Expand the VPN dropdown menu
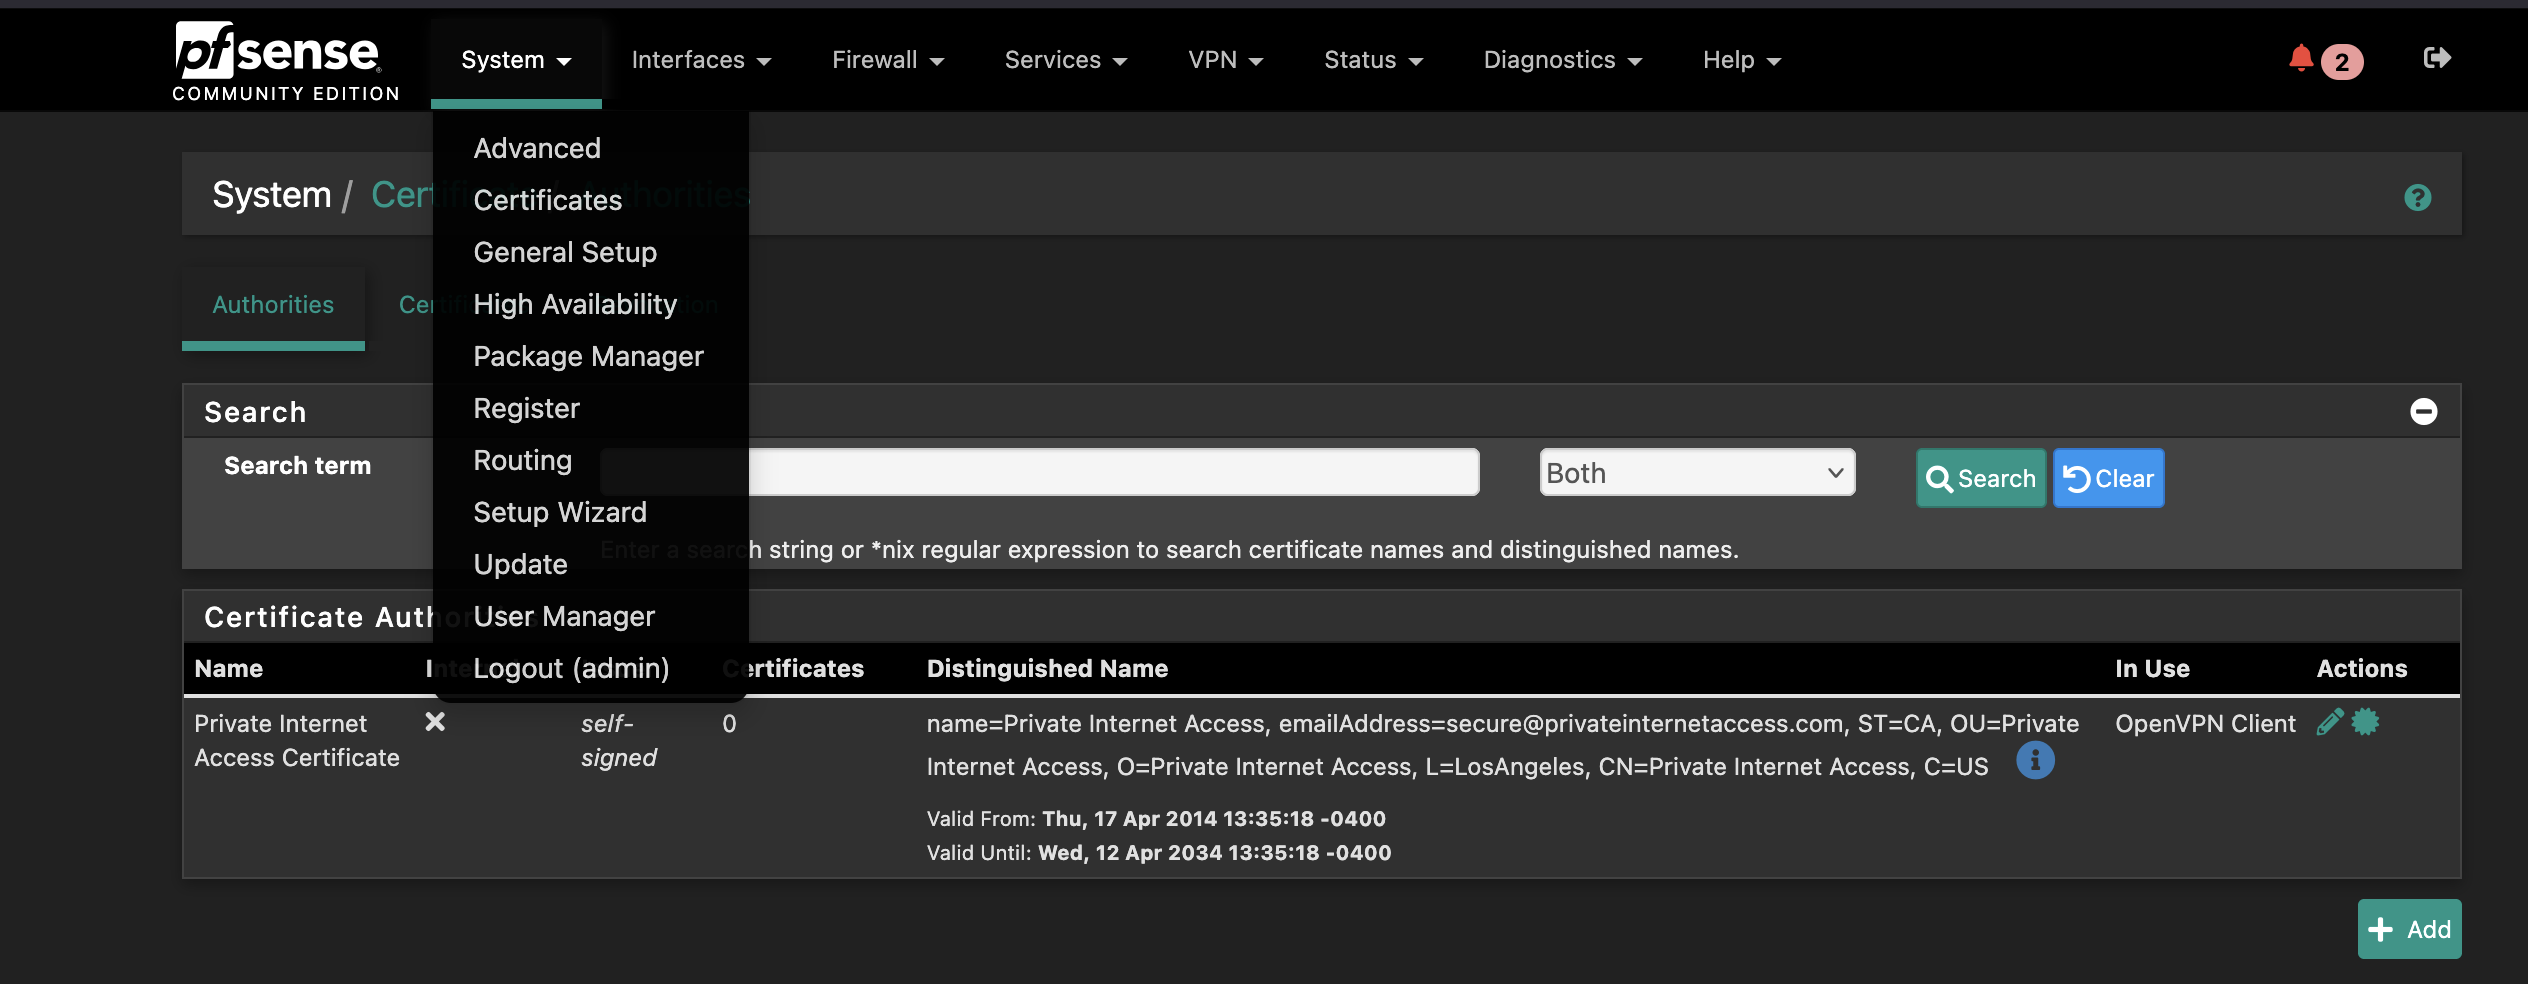 click(1225, 60)
